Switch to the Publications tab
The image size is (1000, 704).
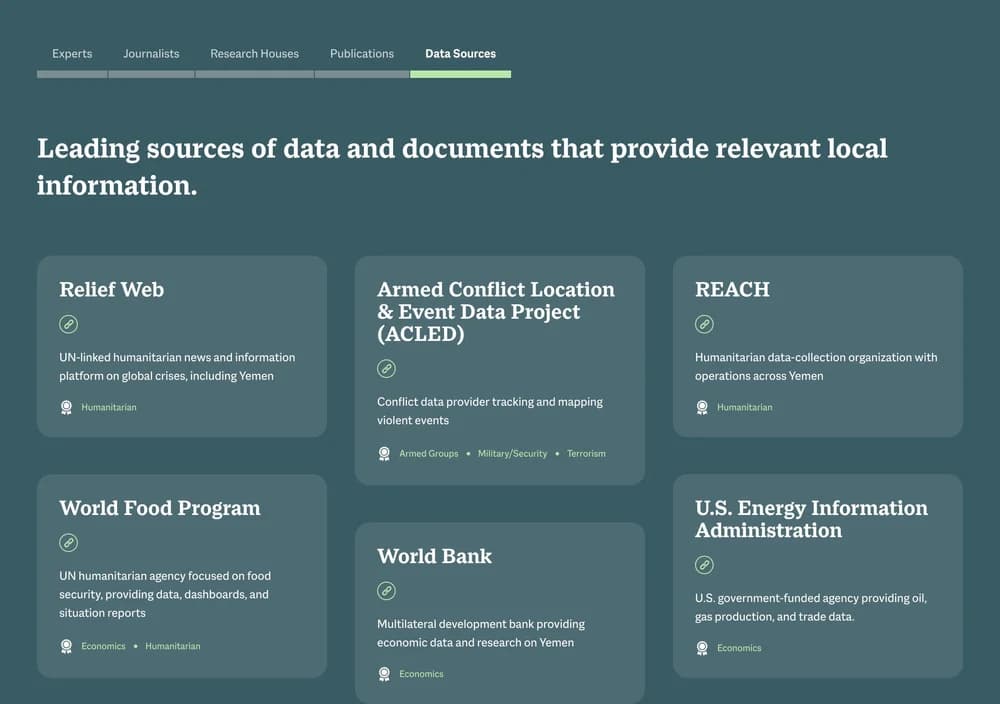(x=362, y=54)
